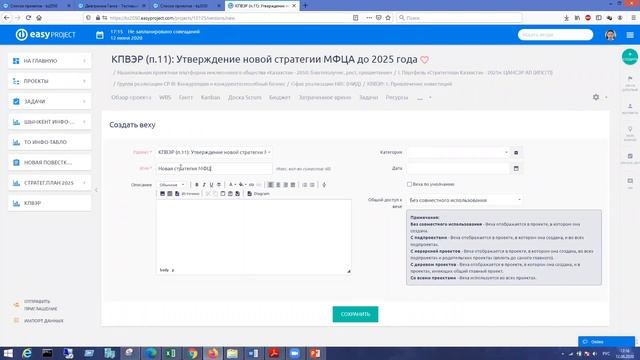Click the header search input field
This screenshot has height=360, width=640.
tap(555, 35)
